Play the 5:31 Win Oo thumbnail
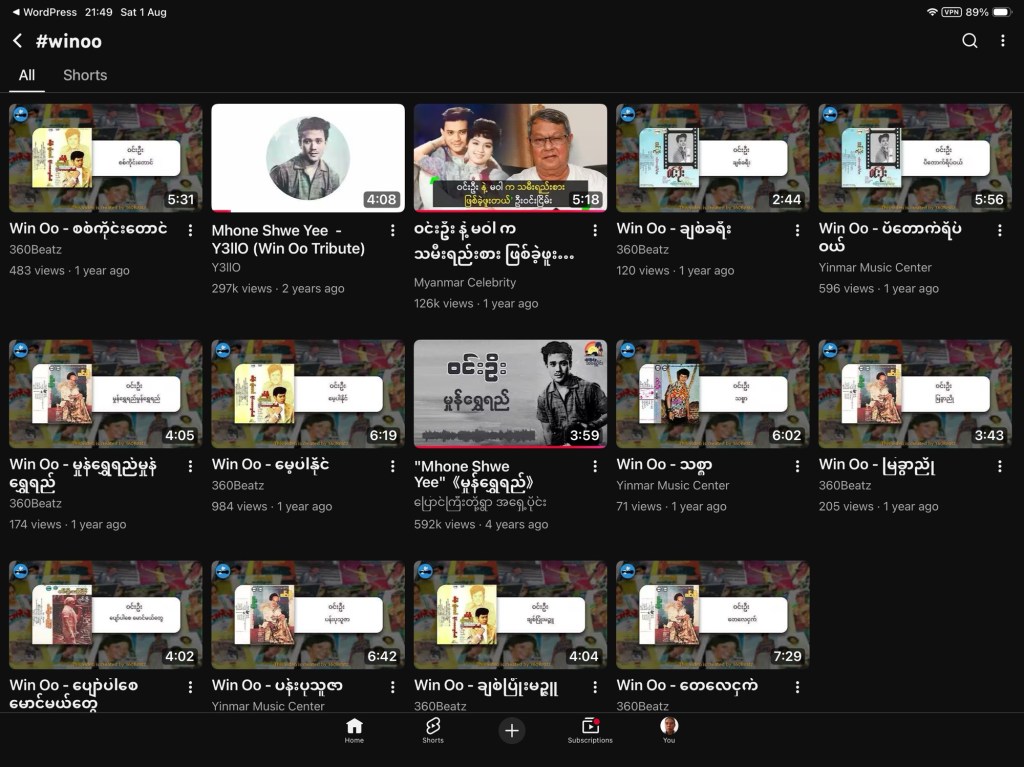The height and width of the screenshot is (767, 1024). coord(106,158)
